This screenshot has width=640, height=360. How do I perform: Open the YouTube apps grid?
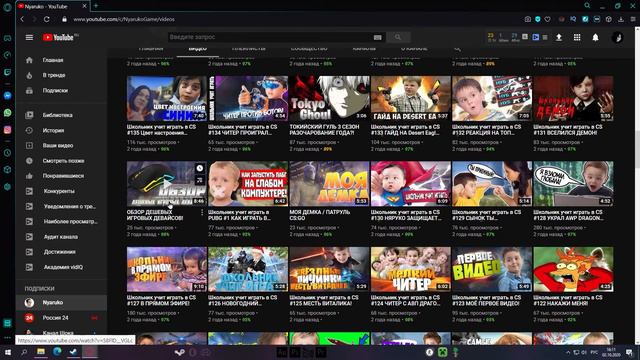point(577,38)
